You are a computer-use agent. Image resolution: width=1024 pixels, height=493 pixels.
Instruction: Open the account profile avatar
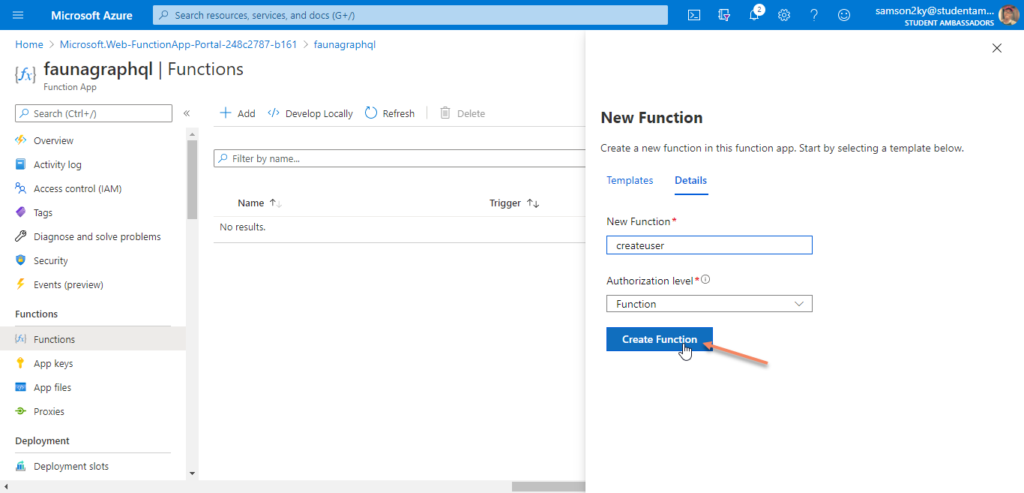(x=1008, y=15)
